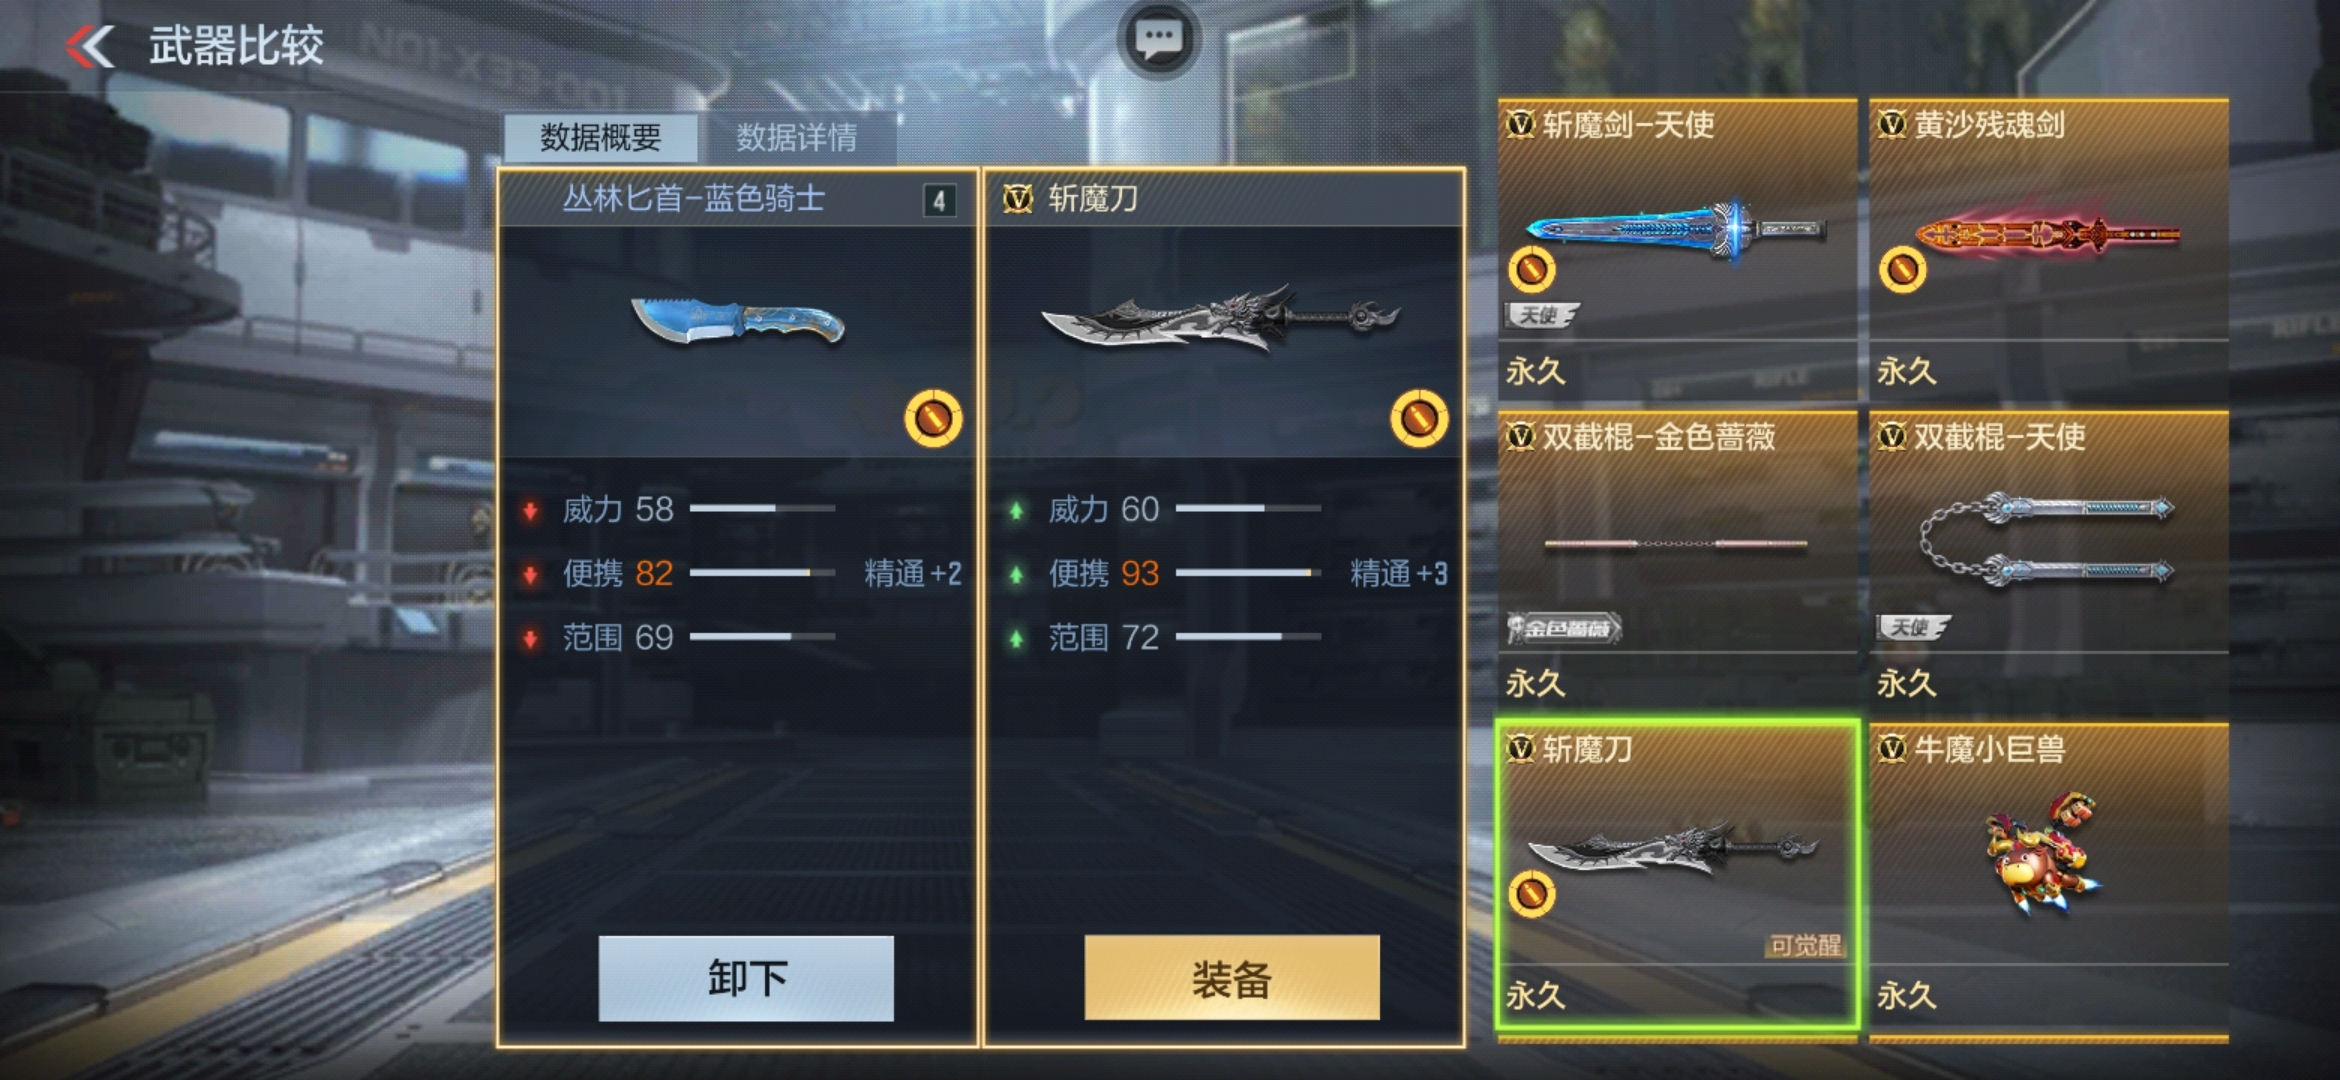
Task: Tap the level 4 badge on 丛林匕首
Action: point(939,201)
